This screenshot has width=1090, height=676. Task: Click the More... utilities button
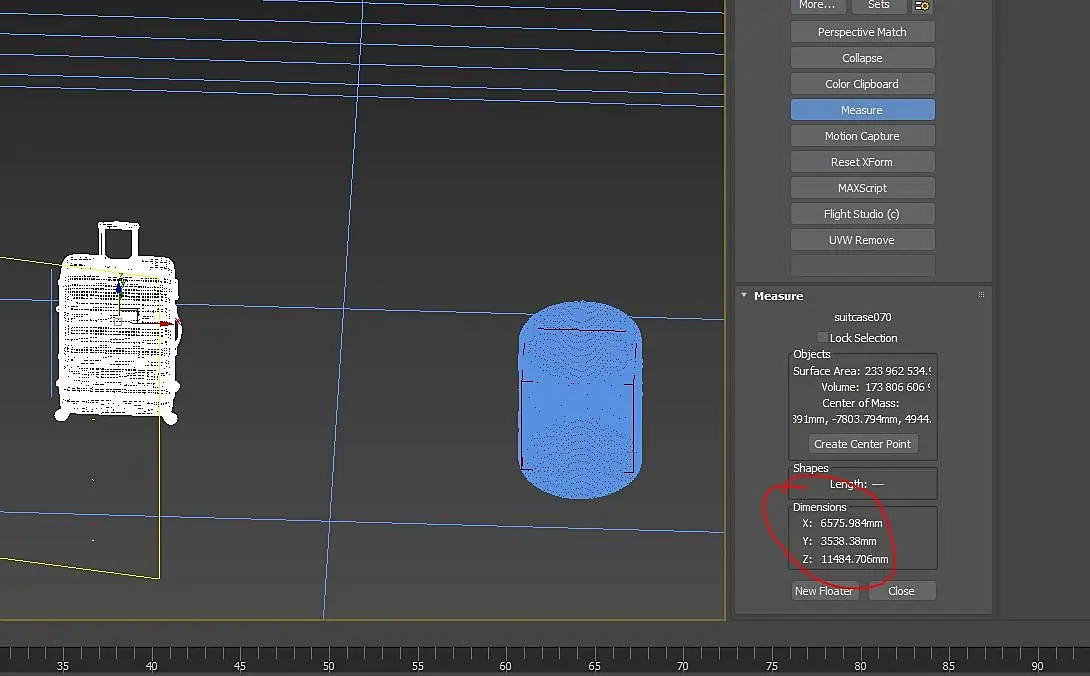click(816, 5)
